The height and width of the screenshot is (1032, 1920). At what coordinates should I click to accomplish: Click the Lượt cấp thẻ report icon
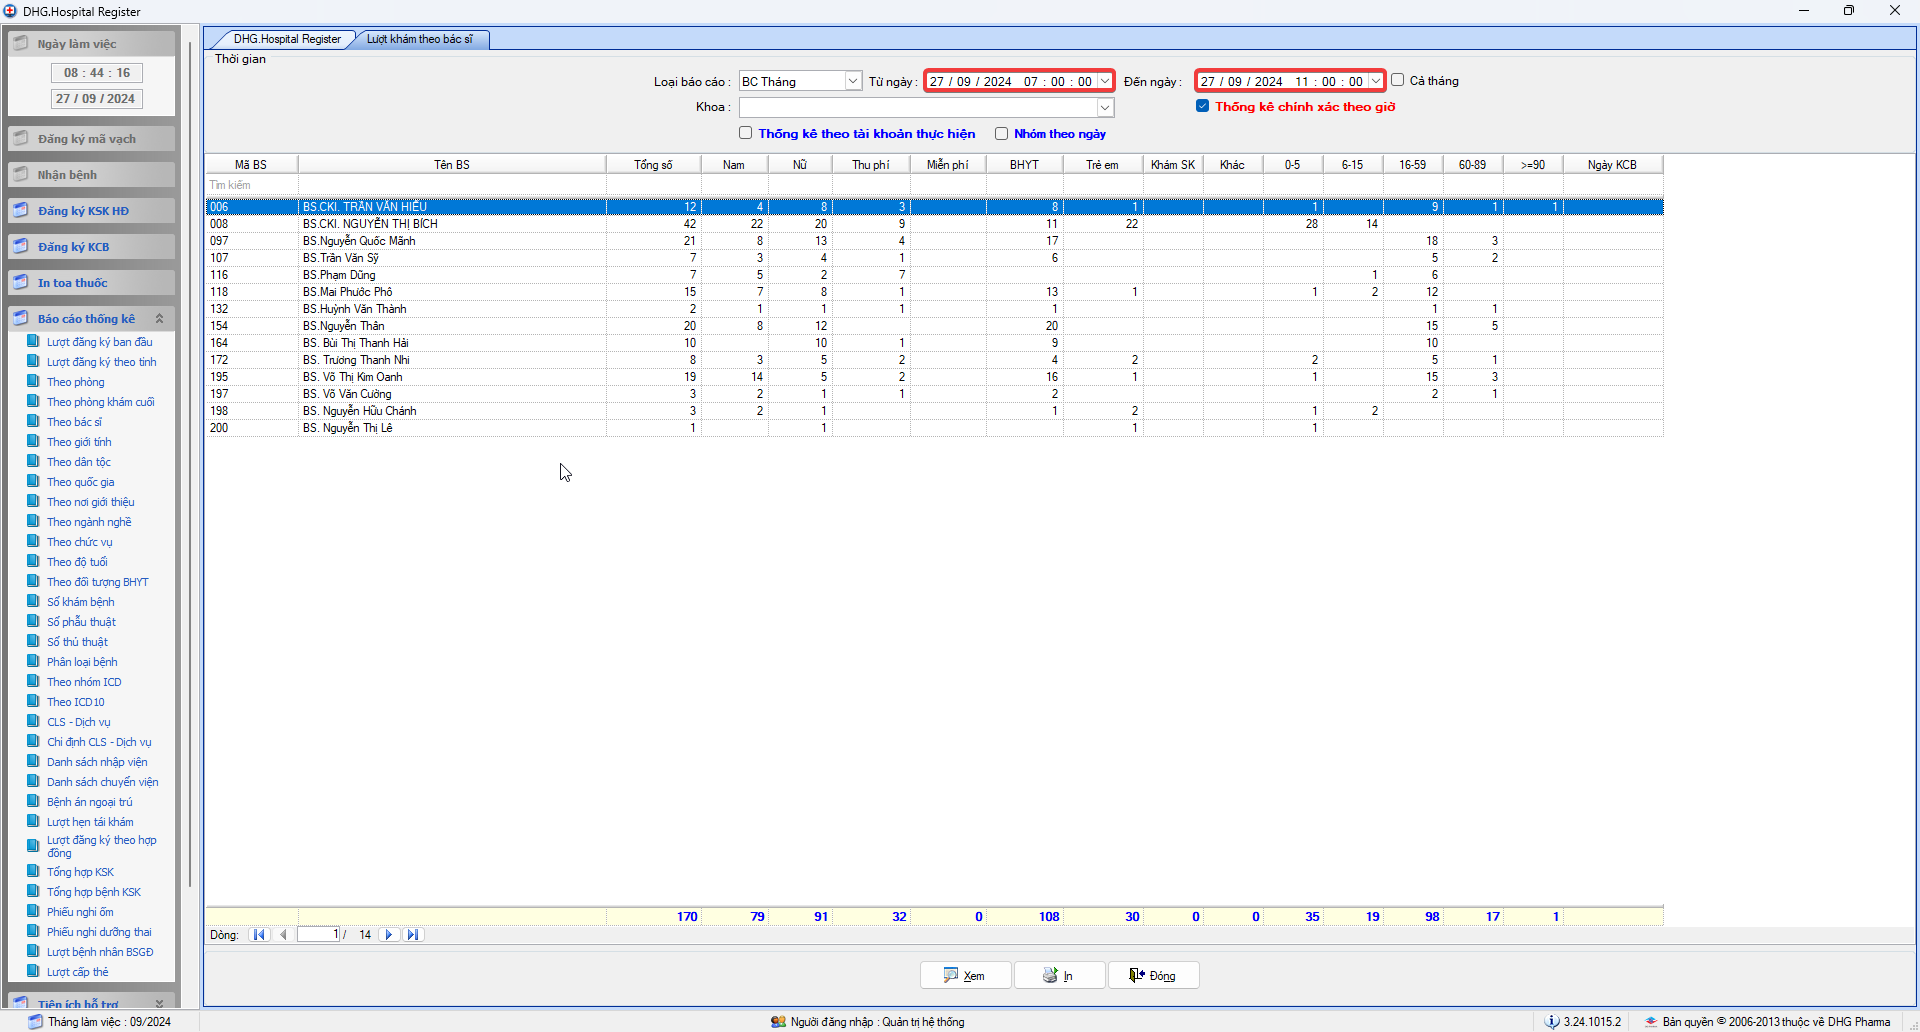click(x=33, y=971)
